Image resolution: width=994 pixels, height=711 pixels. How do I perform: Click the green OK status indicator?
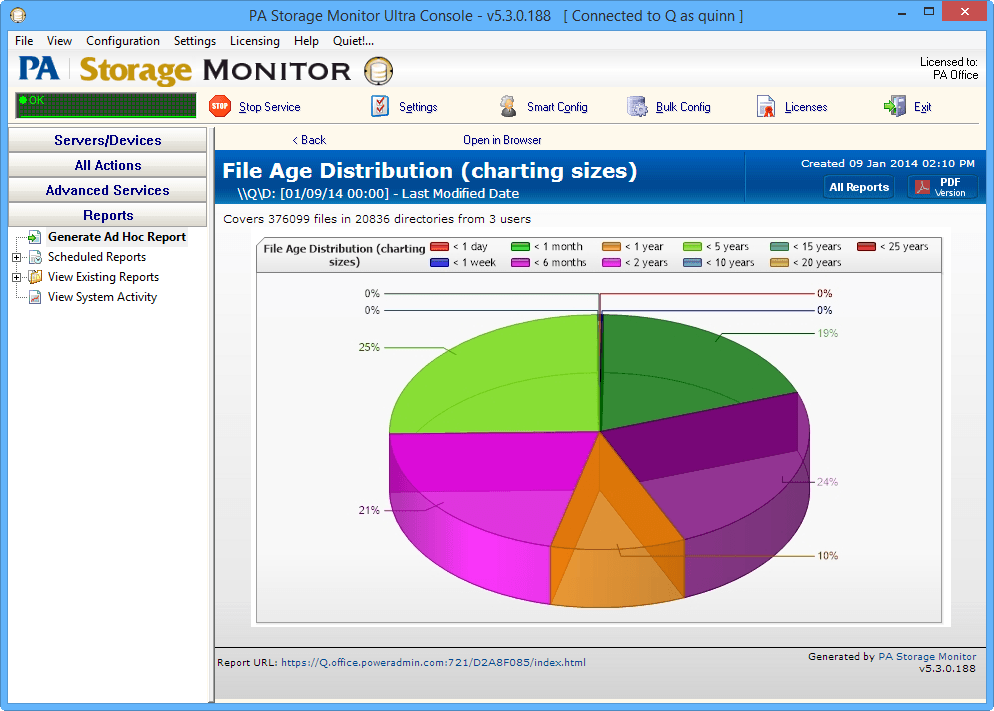click(106, 105)
